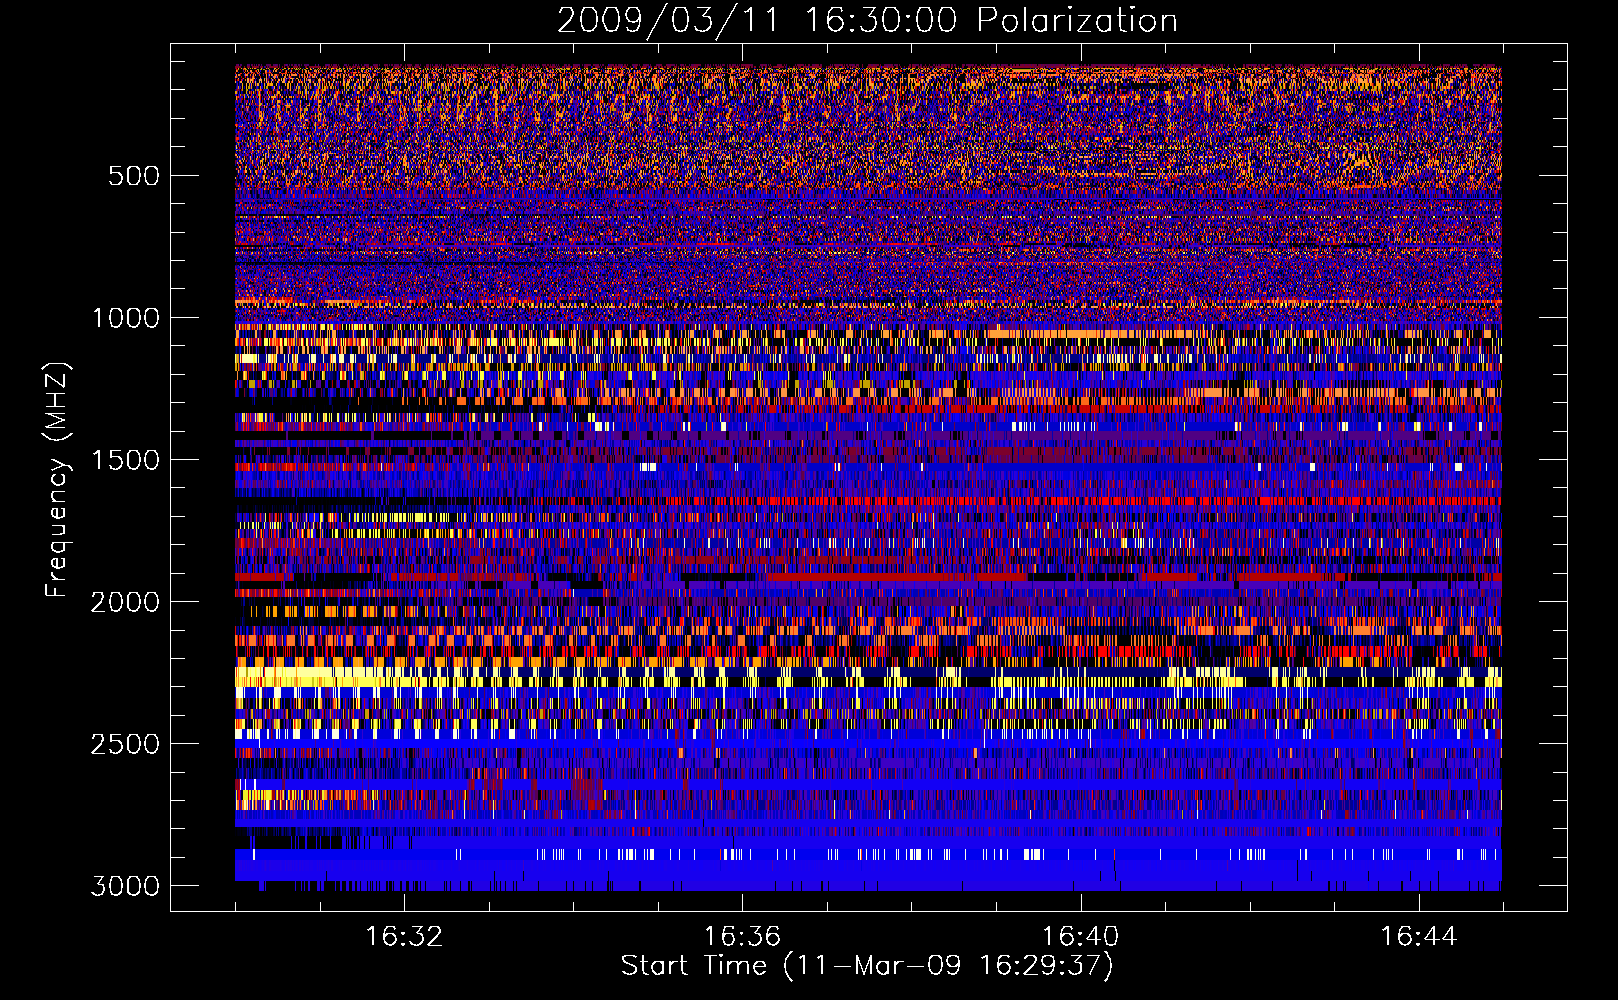The image size is (1618, 1000).
Task: Click the 2000 frequency tick label
Action: 125,602
